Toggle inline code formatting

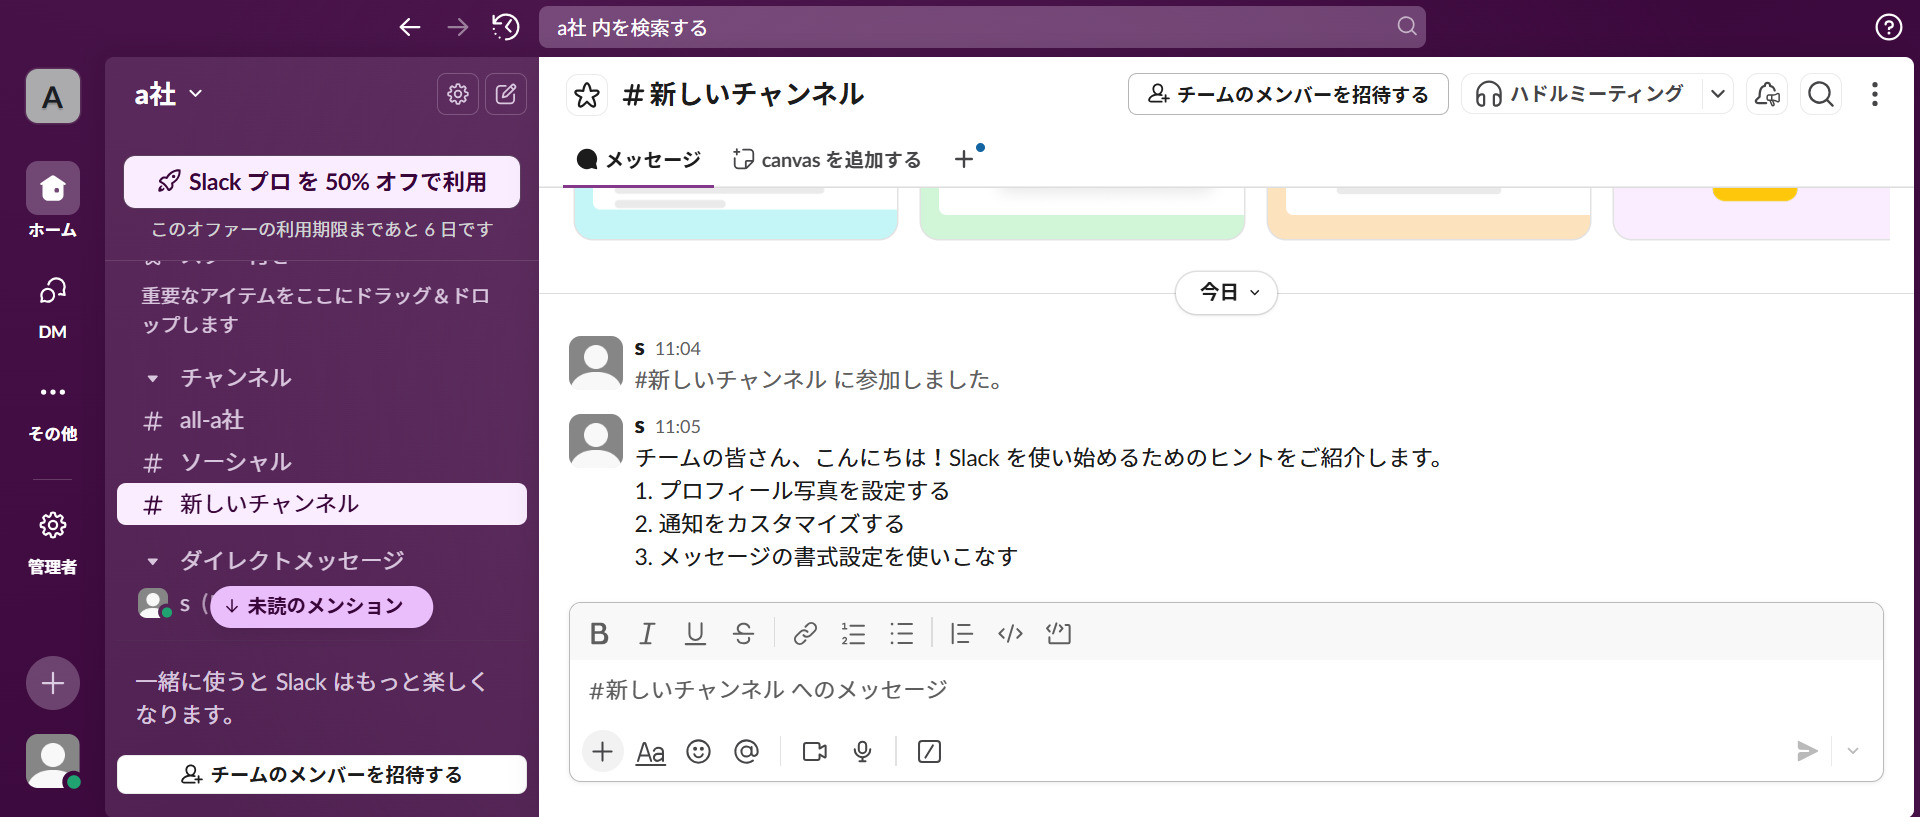pyautogui.click(x=1010, y=633)
